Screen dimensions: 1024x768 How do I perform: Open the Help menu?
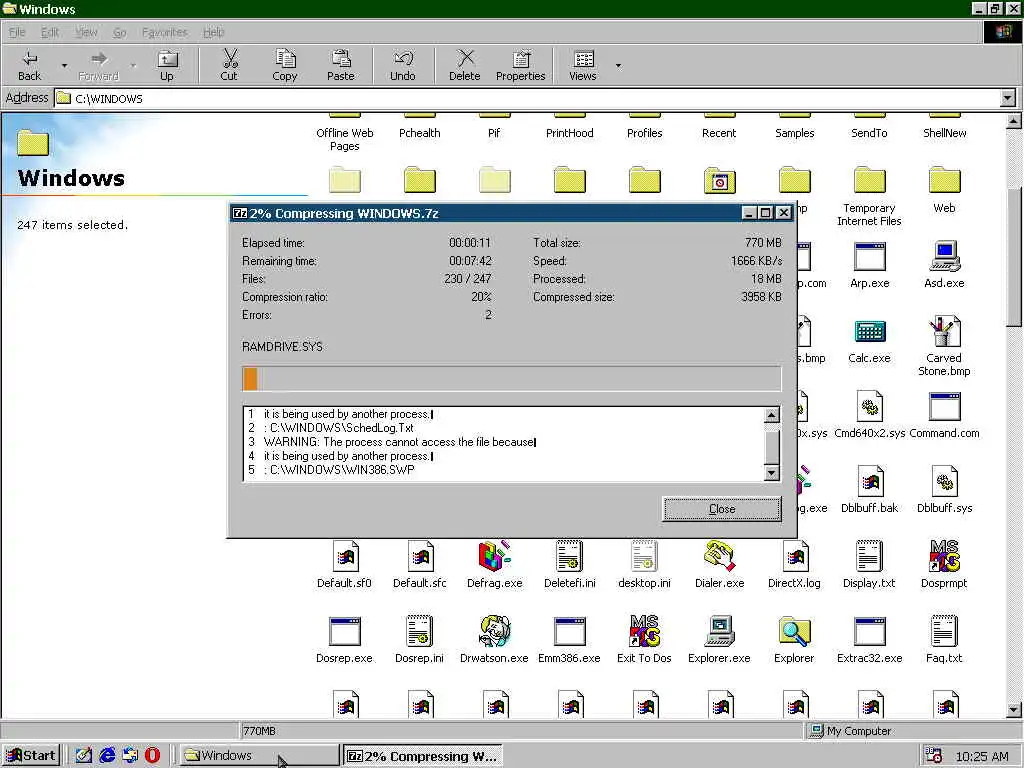[x=213, y=32]
